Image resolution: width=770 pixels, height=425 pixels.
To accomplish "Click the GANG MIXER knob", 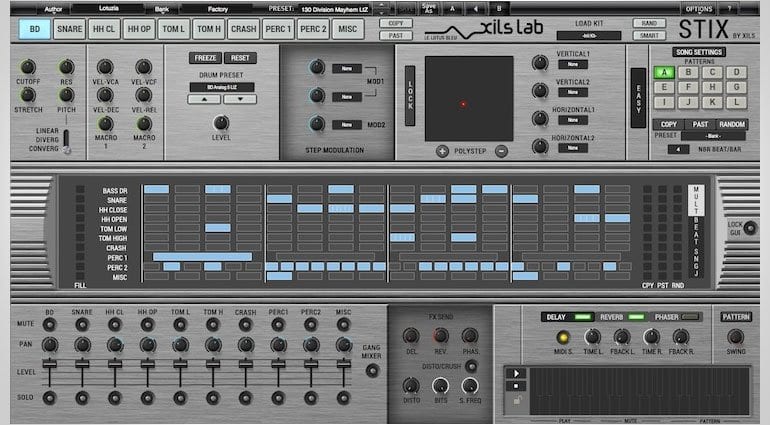I will click(x=372, y=370).
